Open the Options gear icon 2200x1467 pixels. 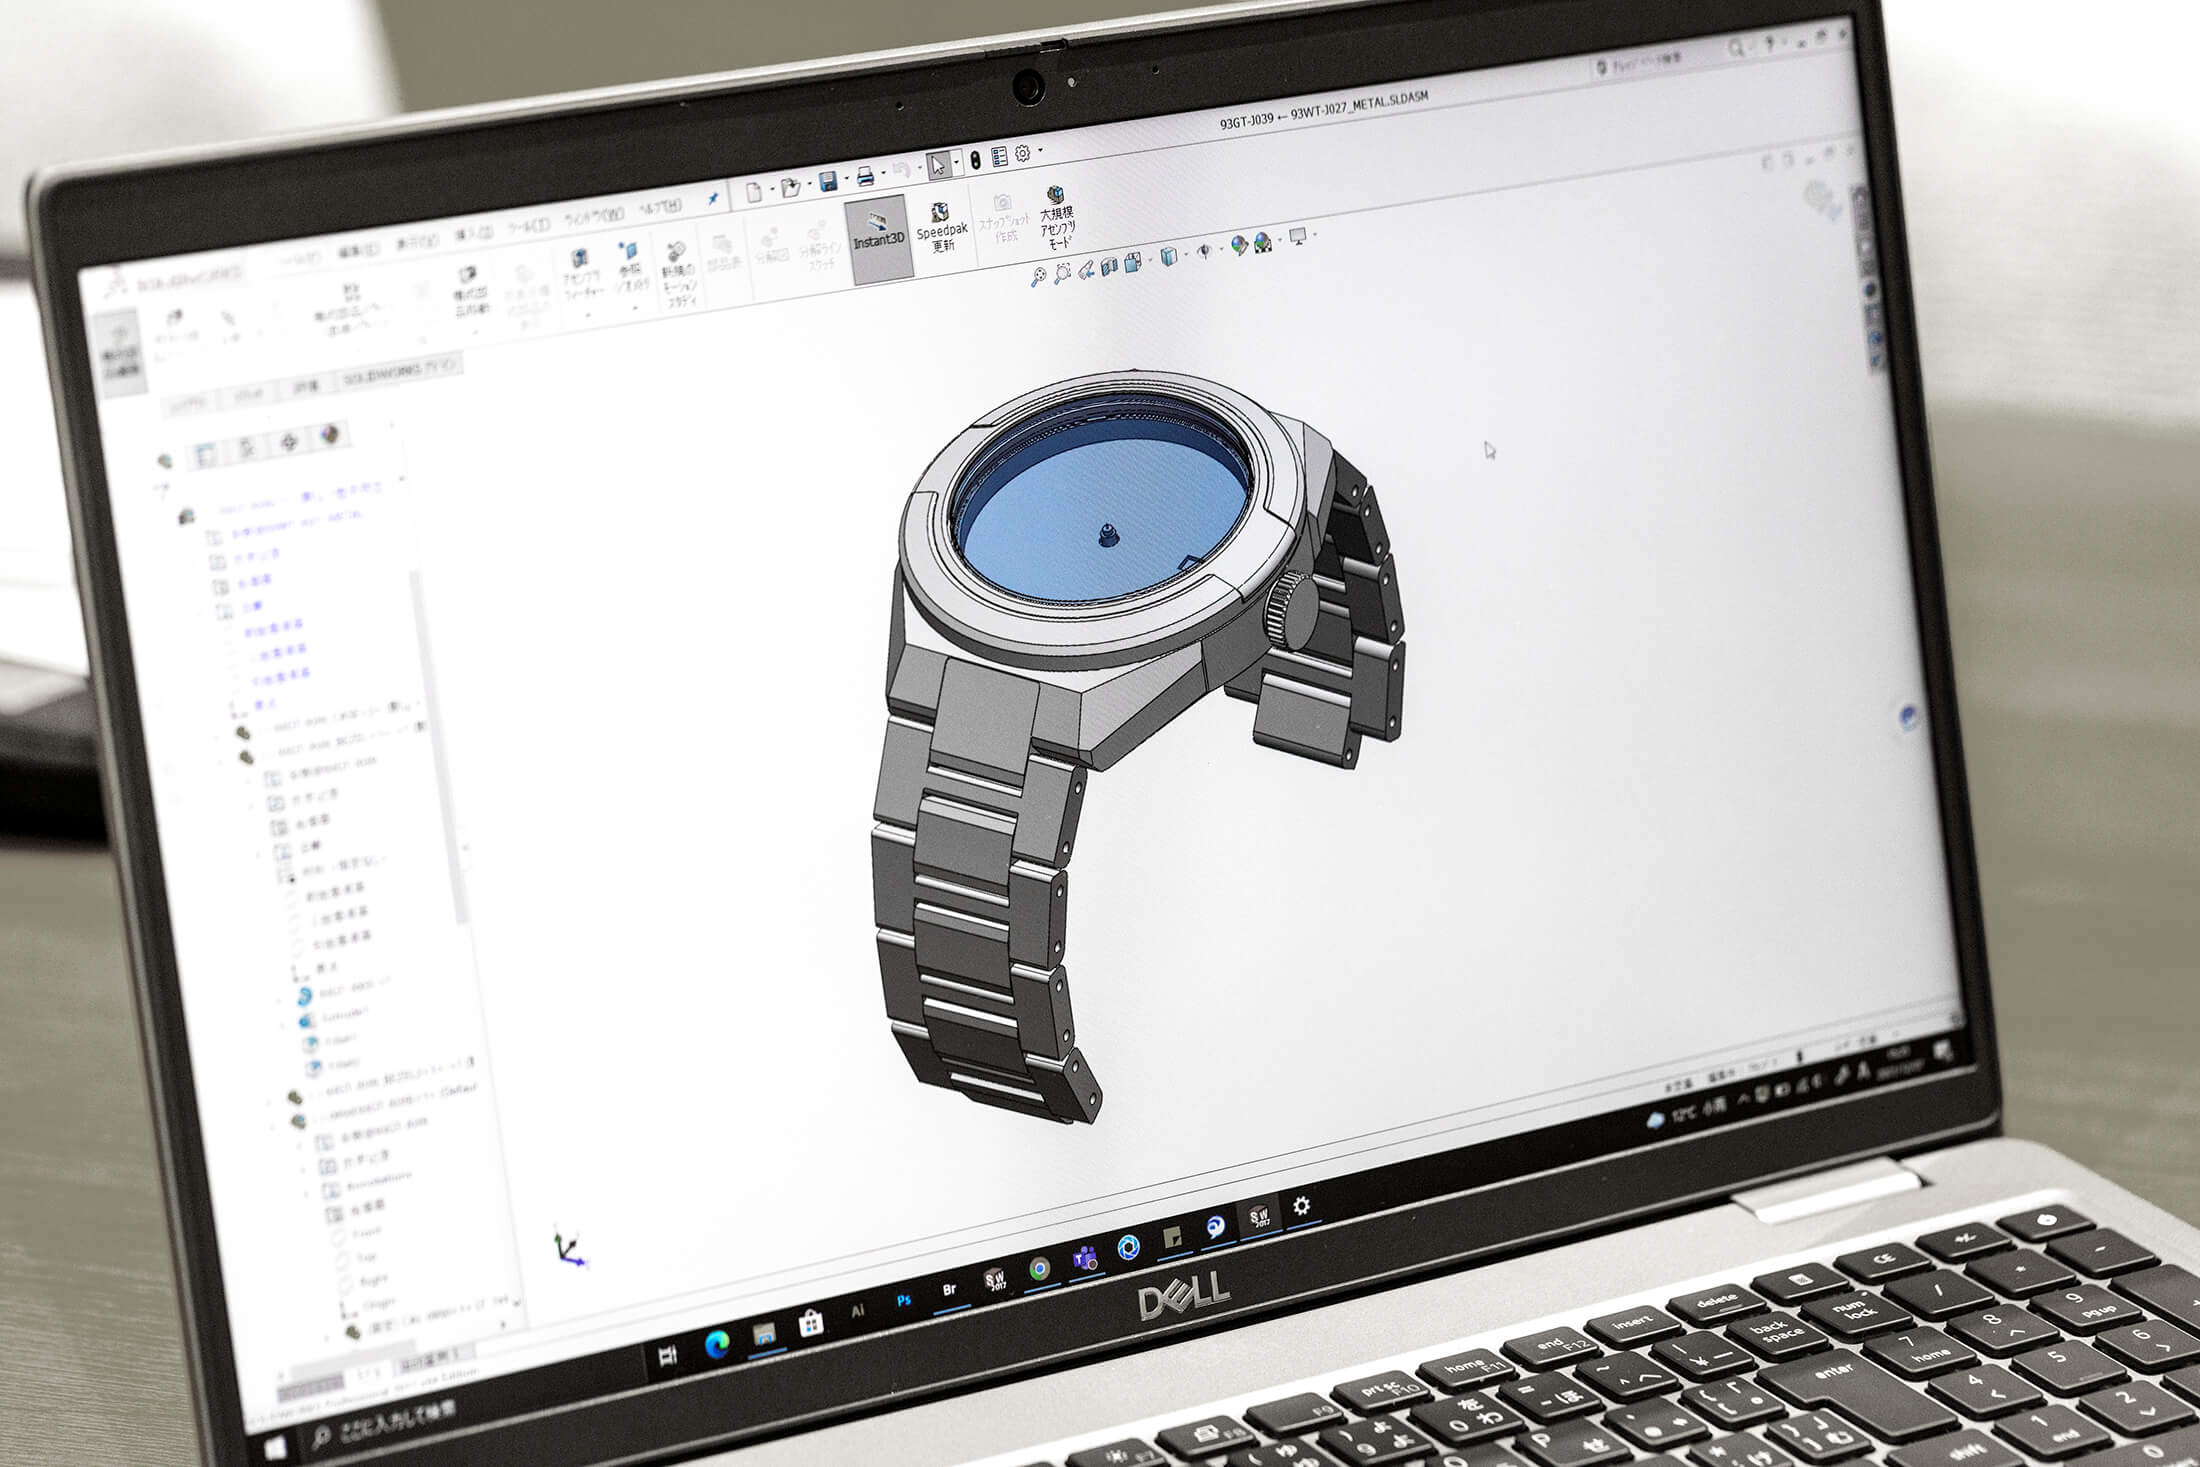1022,154
